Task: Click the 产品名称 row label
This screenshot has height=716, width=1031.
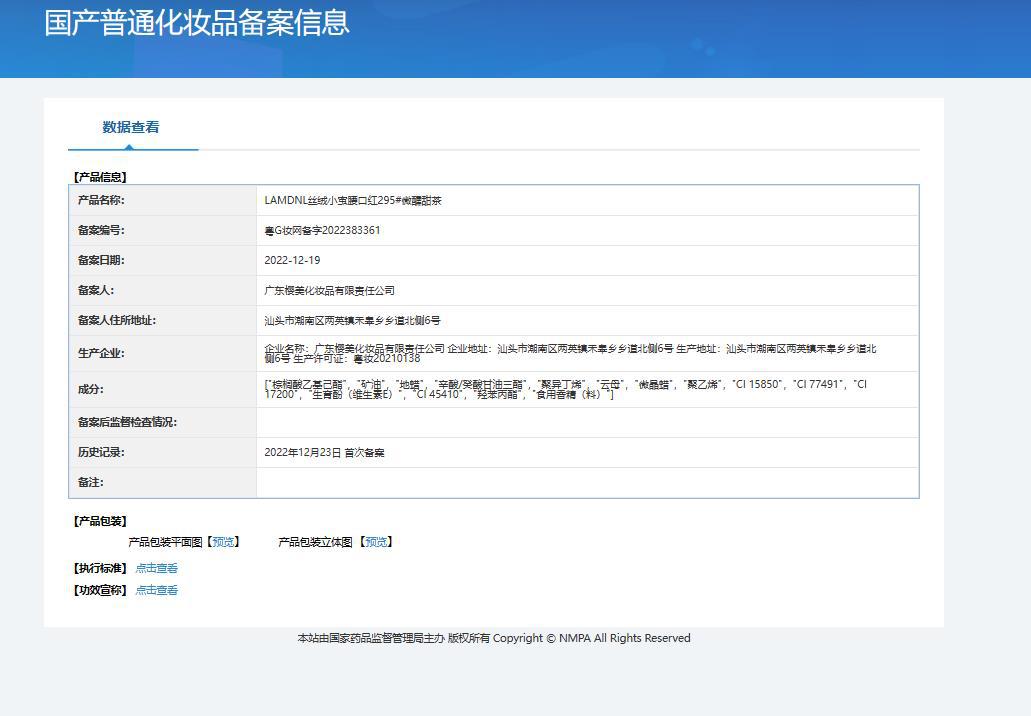Action: (x=101, y=201)
